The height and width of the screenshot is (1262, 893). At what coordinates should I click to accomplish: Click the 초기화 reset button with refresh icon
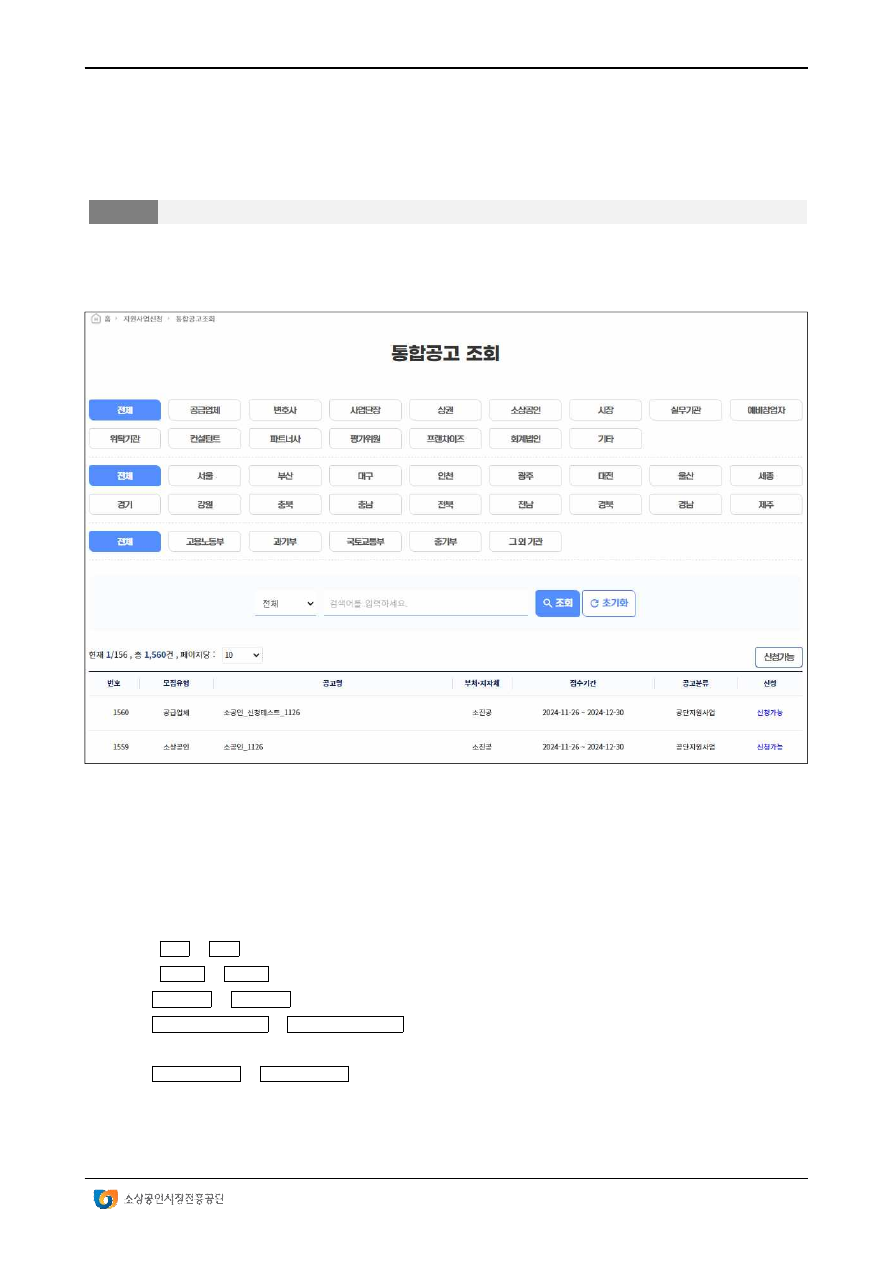point(609,603)
